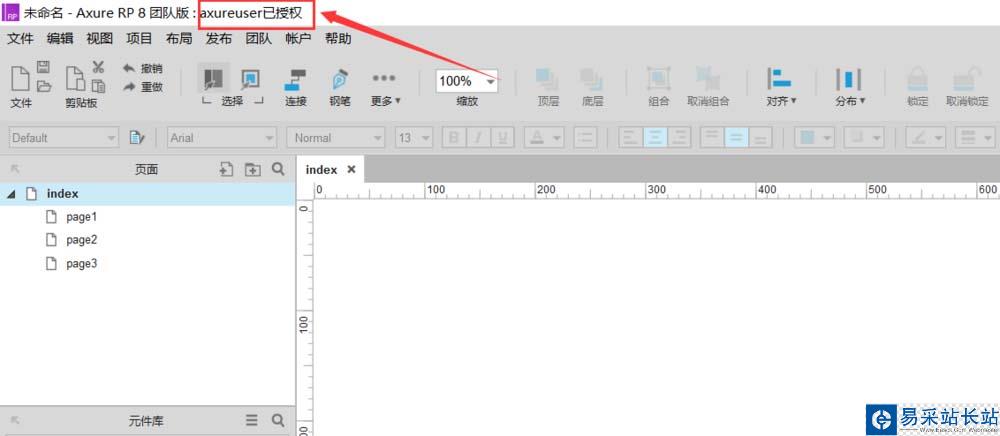Open the line width dropdown
The height and width of the screenshot is (436, 1000).
point(976,138)
